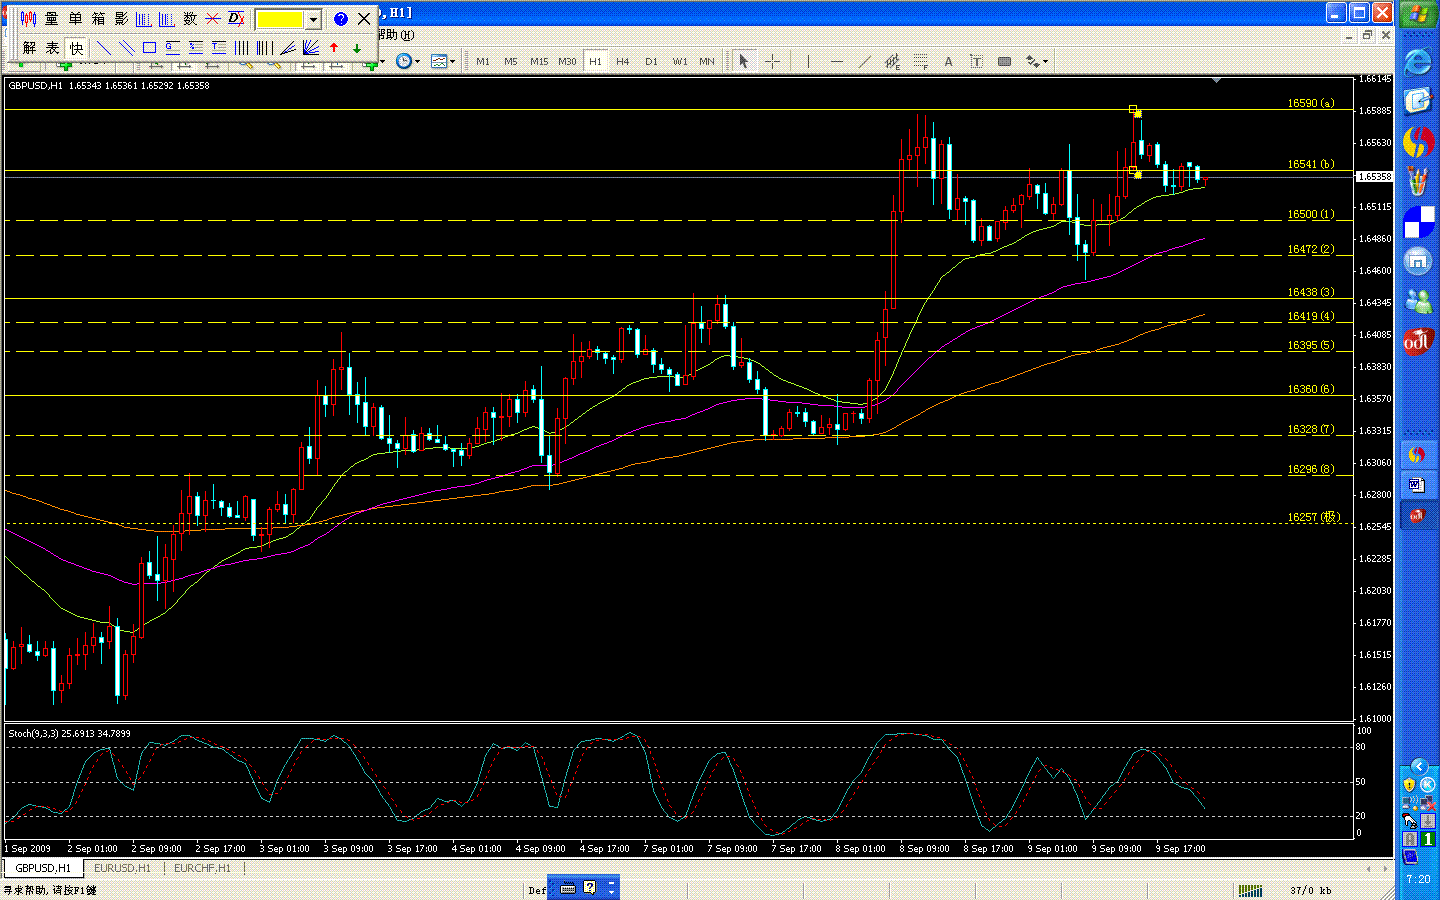The height and width of the screenshot is (900, 1440).
Task: Switch chart to M1 timeframe
Action: tap(483, 61)
